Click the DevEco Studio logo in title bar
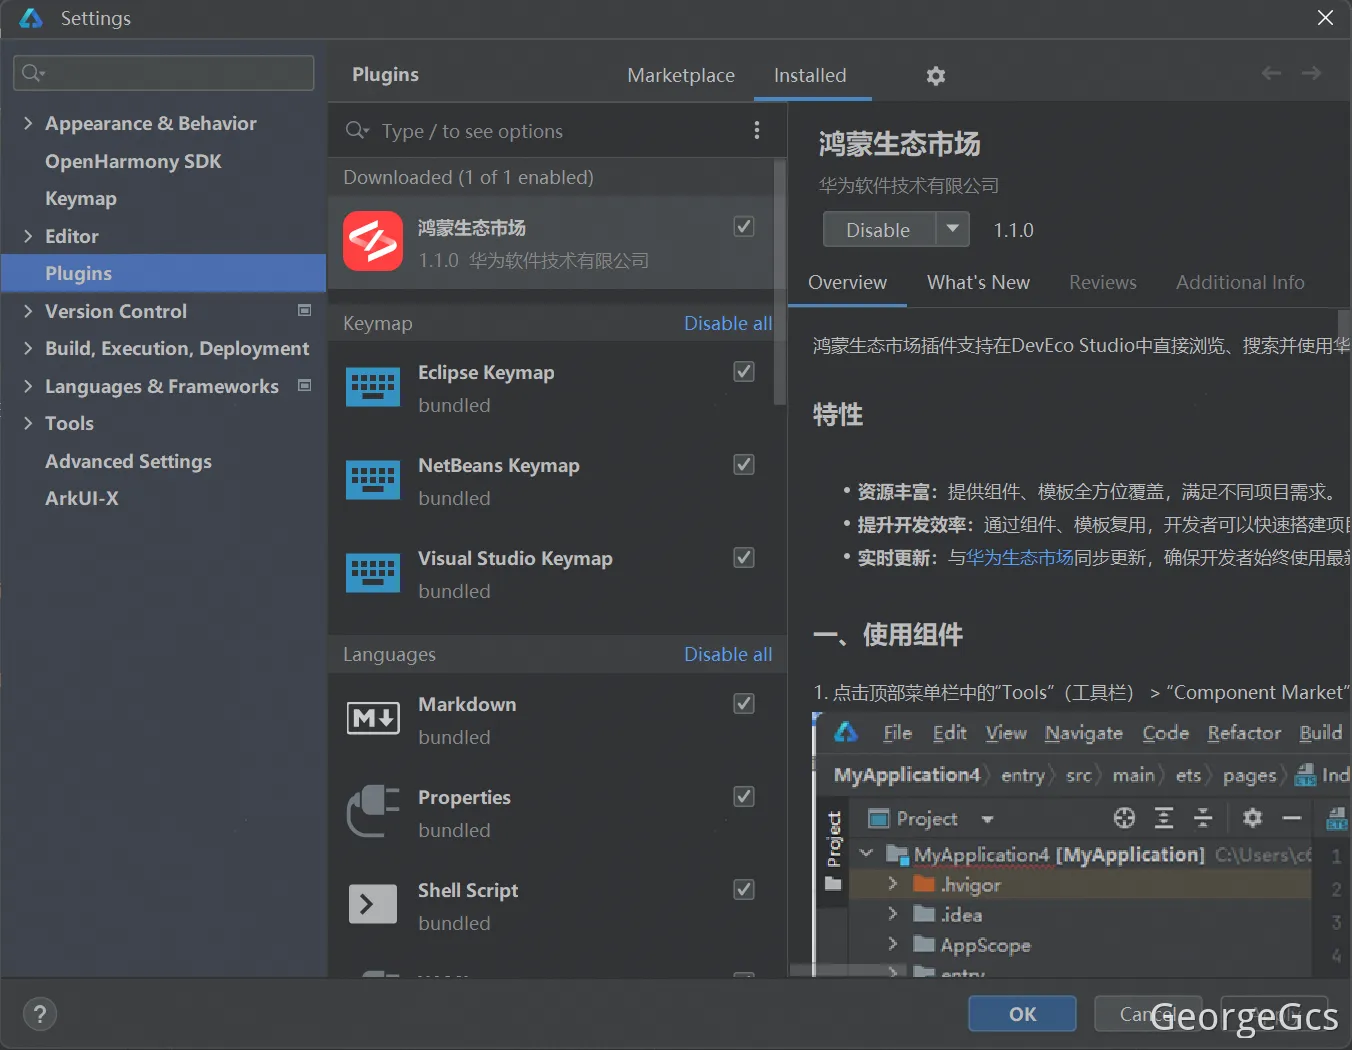The width and height of the screenshot is (1352, 1050). [x=31, y=18]
